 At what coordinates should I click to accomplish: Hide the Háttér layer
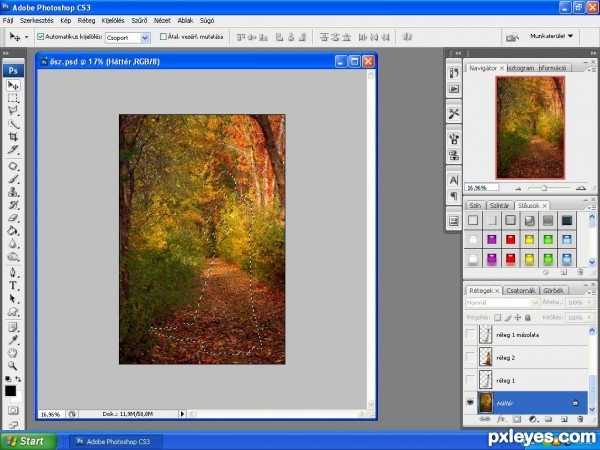point(470,403)
